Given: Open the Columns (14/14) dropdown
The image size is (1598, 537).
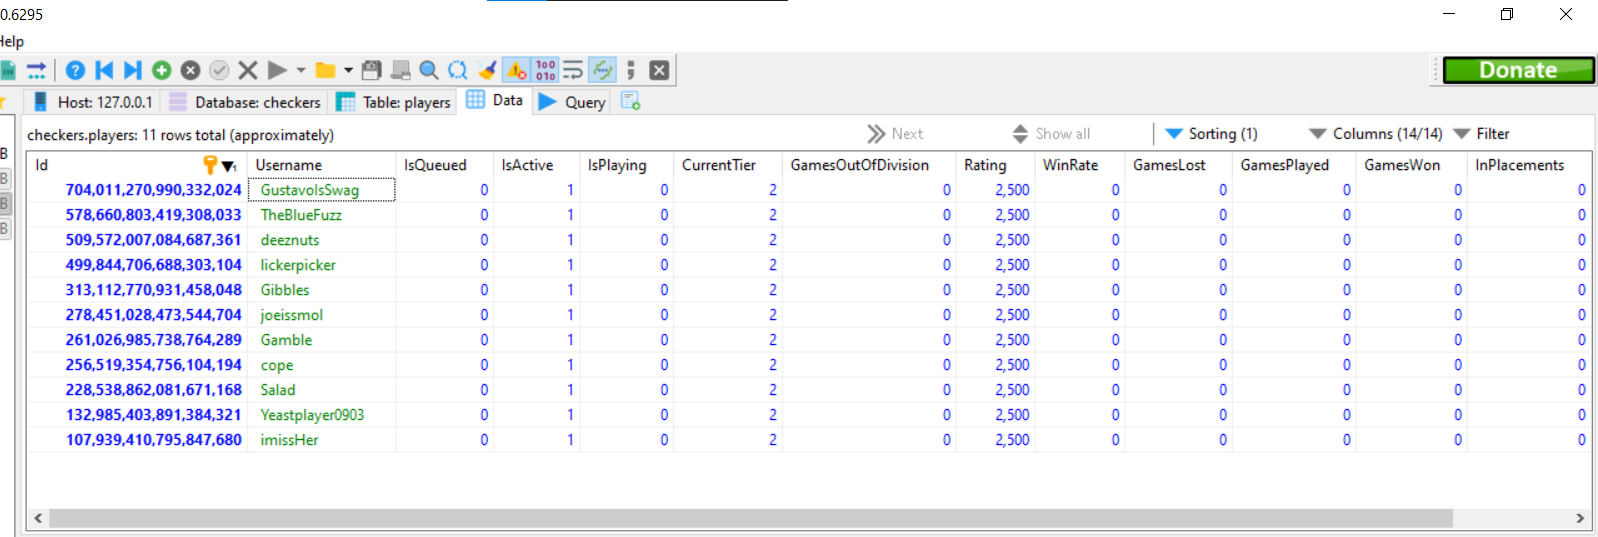Looking at the screenshot, I should [x=1376, y=134].
